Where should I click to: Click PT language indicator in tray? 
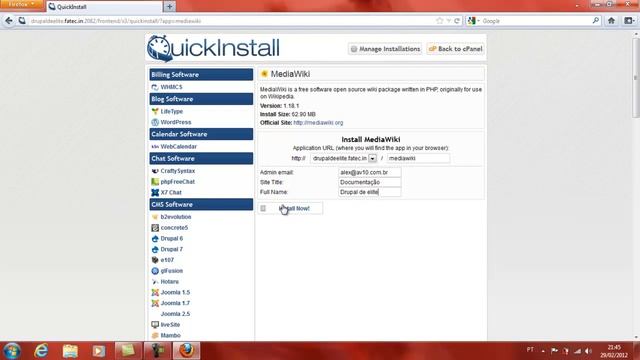pos(530,350)
